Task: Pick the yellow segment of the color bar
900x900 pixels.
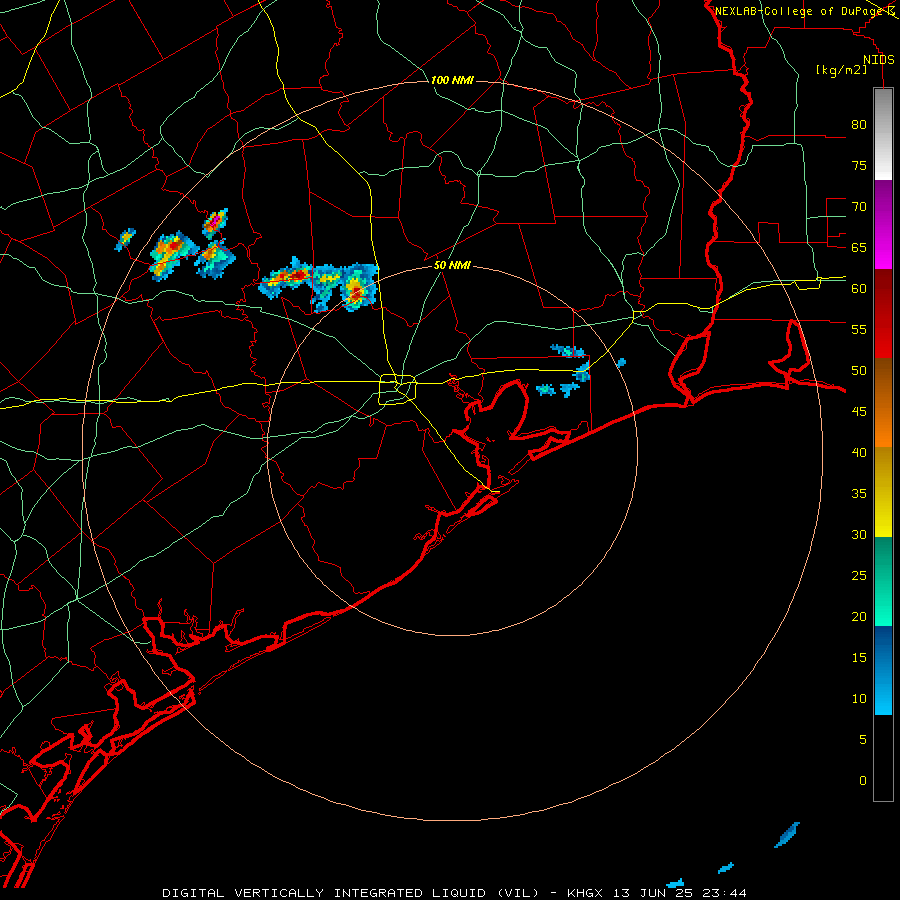Action: point(883,492)
